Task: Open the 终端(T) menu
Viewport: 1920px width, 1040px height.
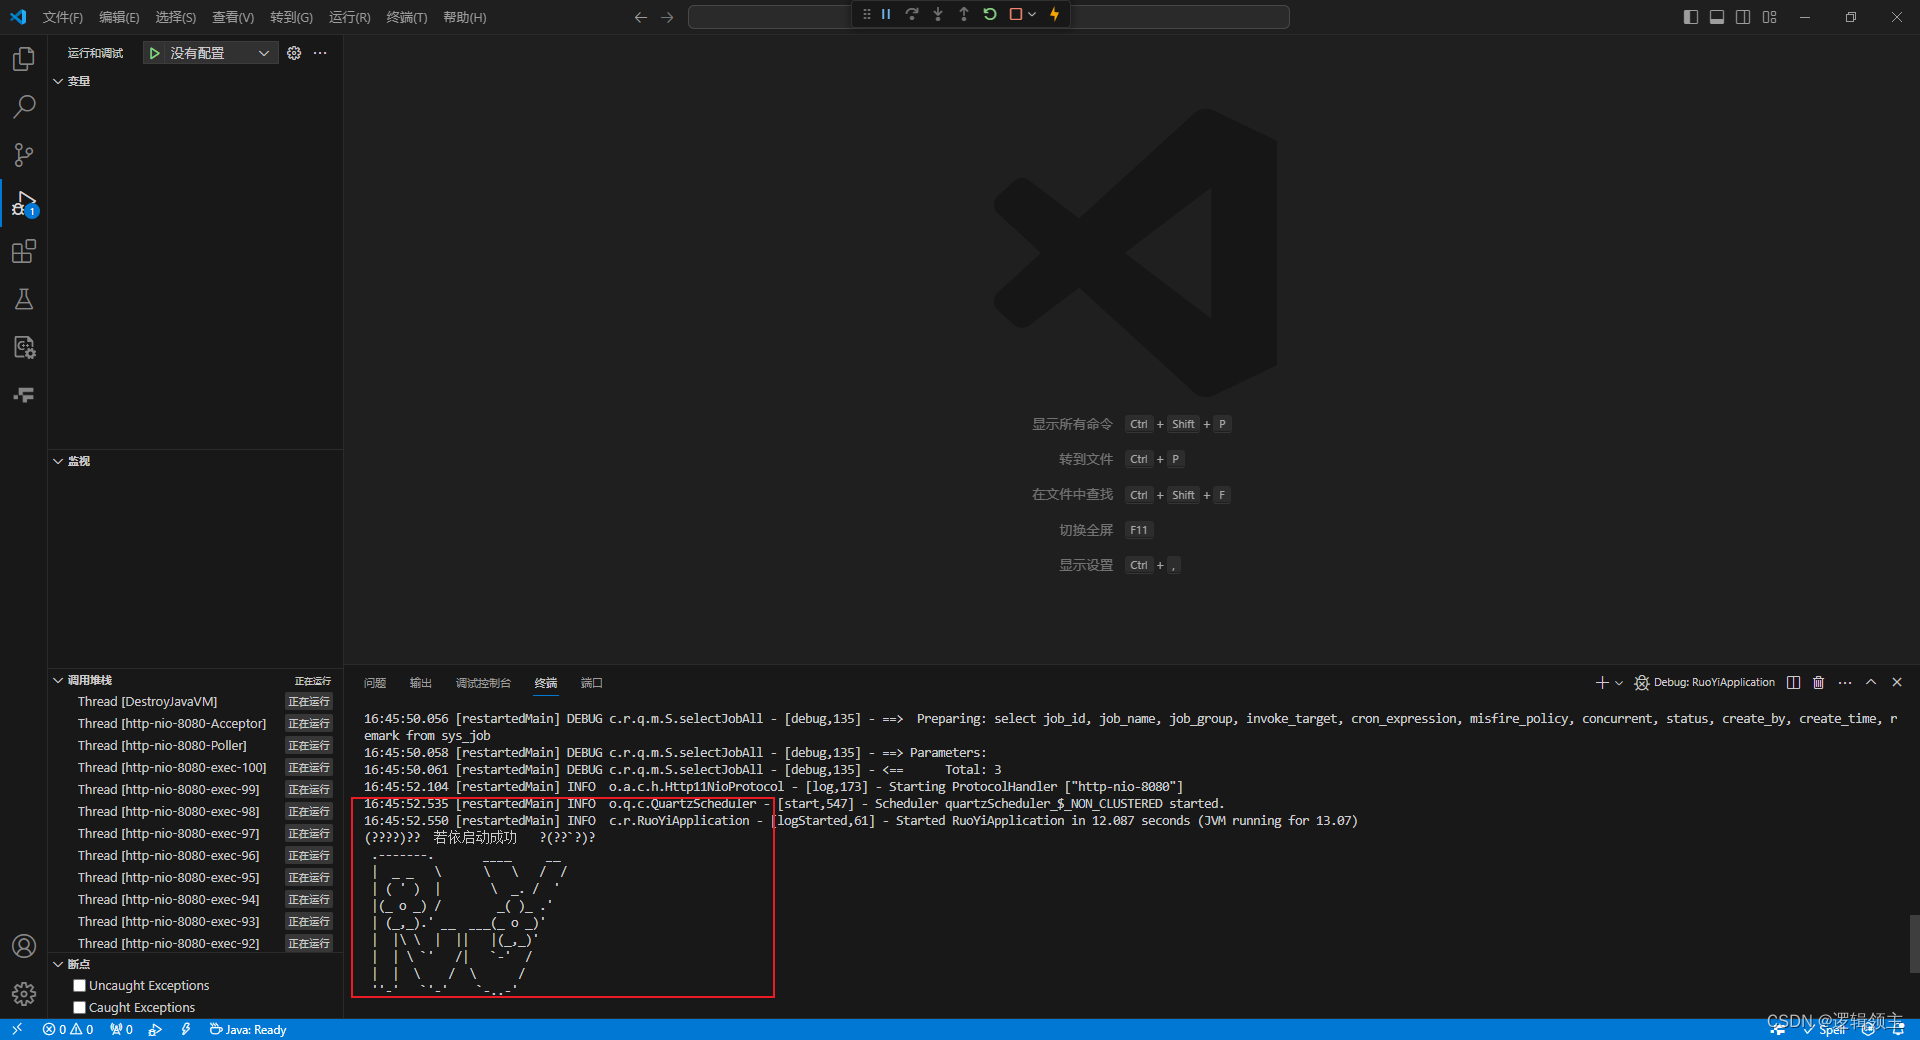Action: (x=406, y=17)
